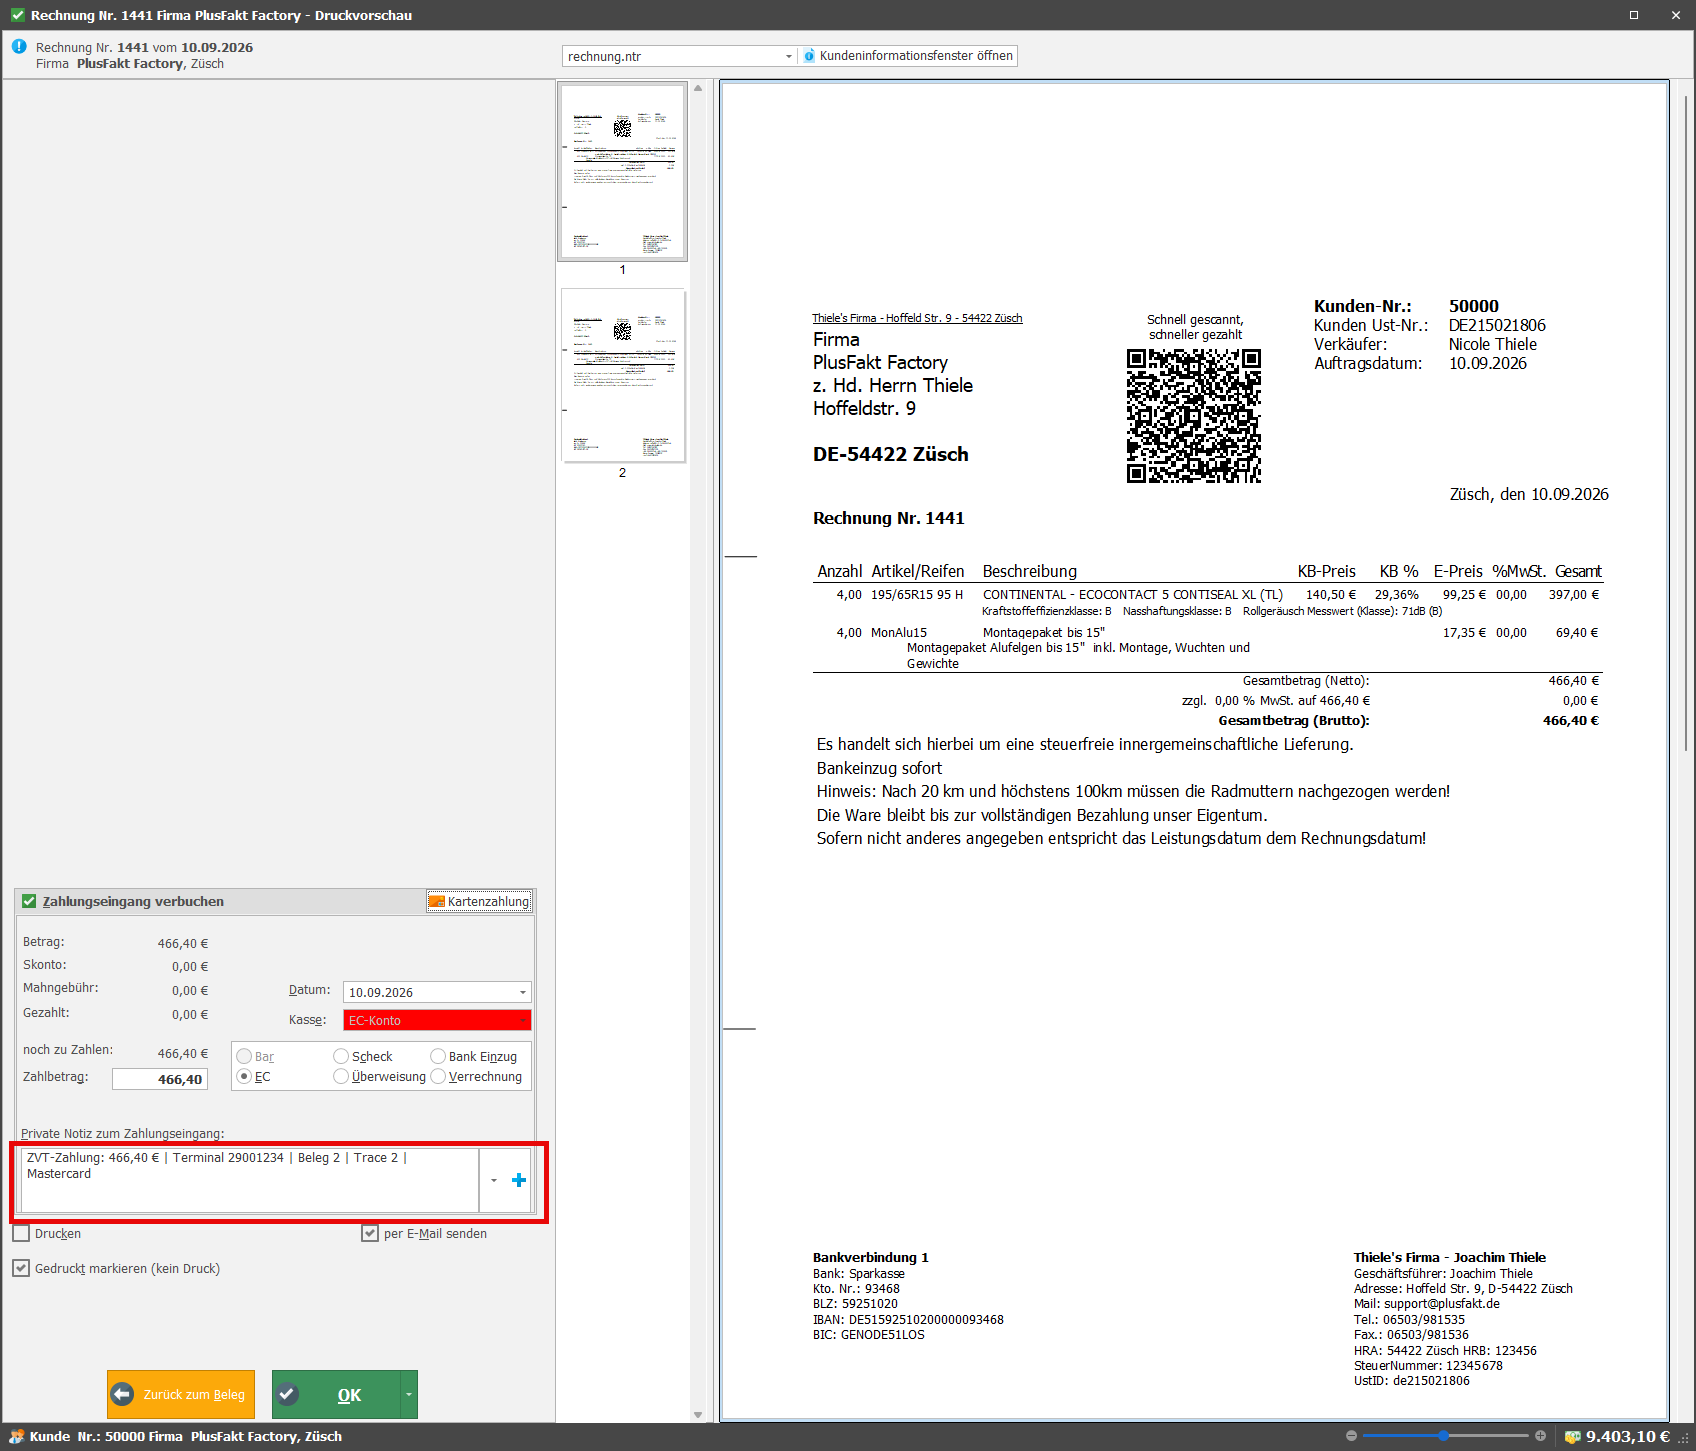Screen dimensions: 1696x1451
Task: Click the zoom-in plus icon in status bar
Action: tap(1540, 1436)
